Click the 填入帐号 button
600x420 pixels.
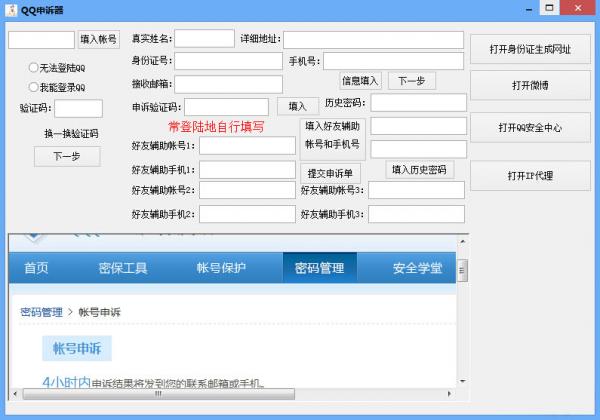click(x=99, y=39)
